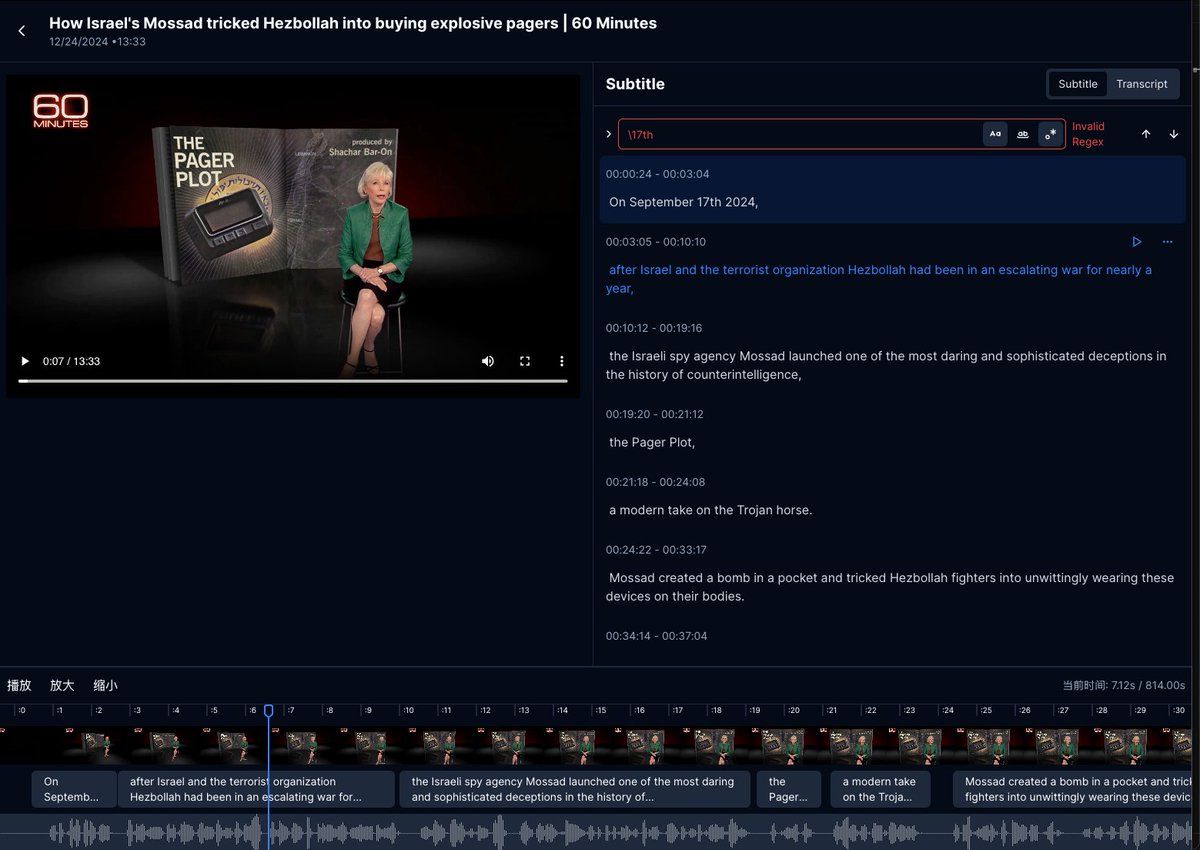Click the :10 mark on the timeline ruler
Screen dimensions: 1200x850
(407, 710)
